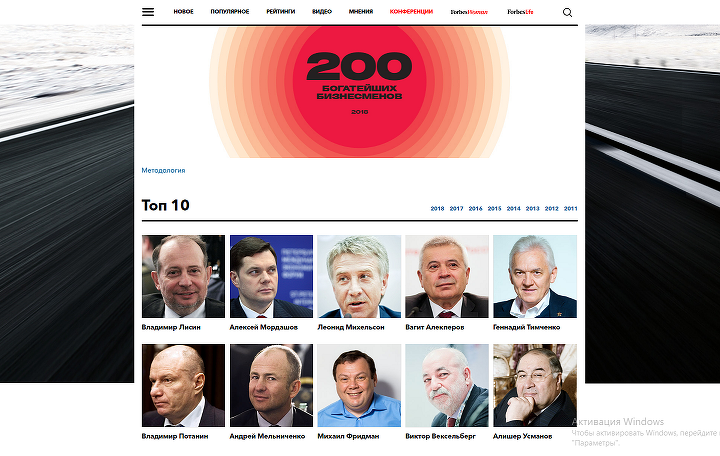
Task: Select the Рейтинги menu item
Action: [281, 11]
